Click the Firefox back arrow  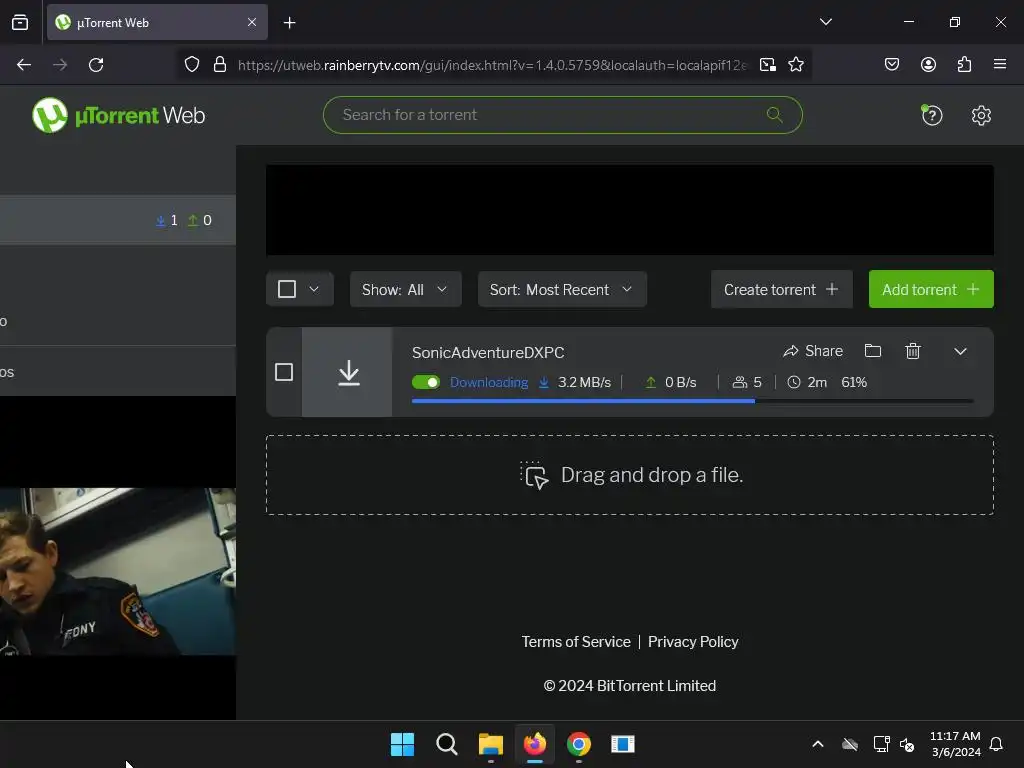pos(24,65)
